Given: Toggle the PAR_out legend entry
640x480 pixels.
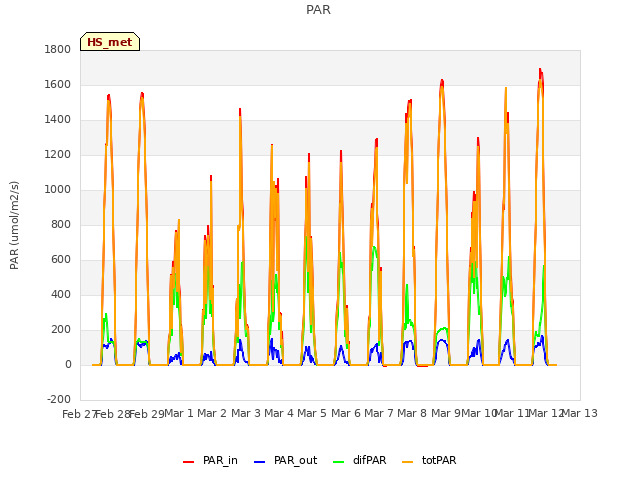Looking at the screenshot, I should click(x=285, y=460).
